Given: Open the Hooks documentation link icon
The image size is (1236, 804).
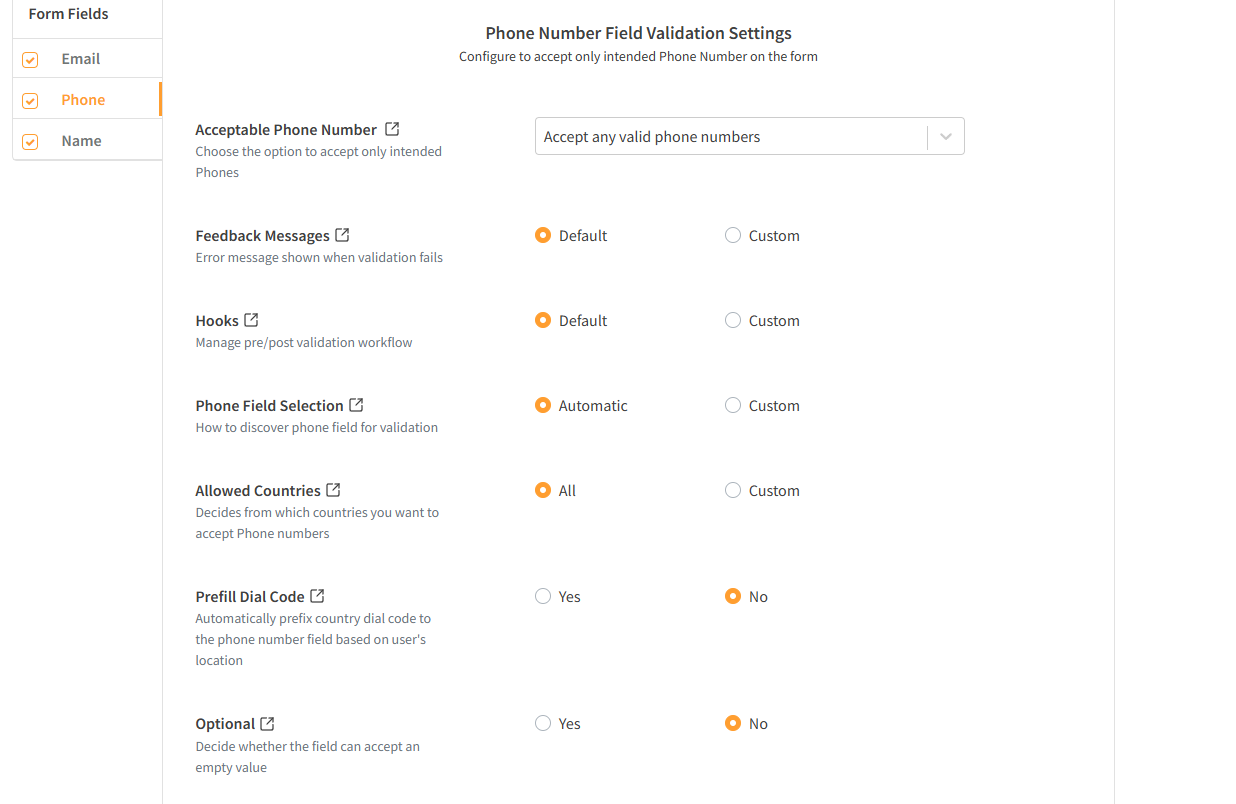Looking at the screenshot, I should (251, 319).
